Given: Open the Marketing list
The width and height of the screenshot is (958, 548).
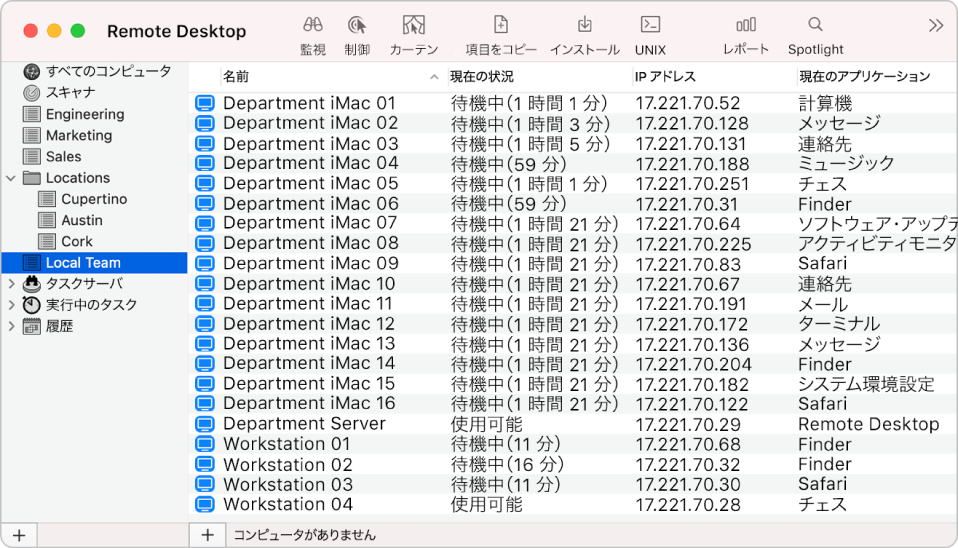Looking at the screenshot, I should pyautogui.click(x=79, y=136).
